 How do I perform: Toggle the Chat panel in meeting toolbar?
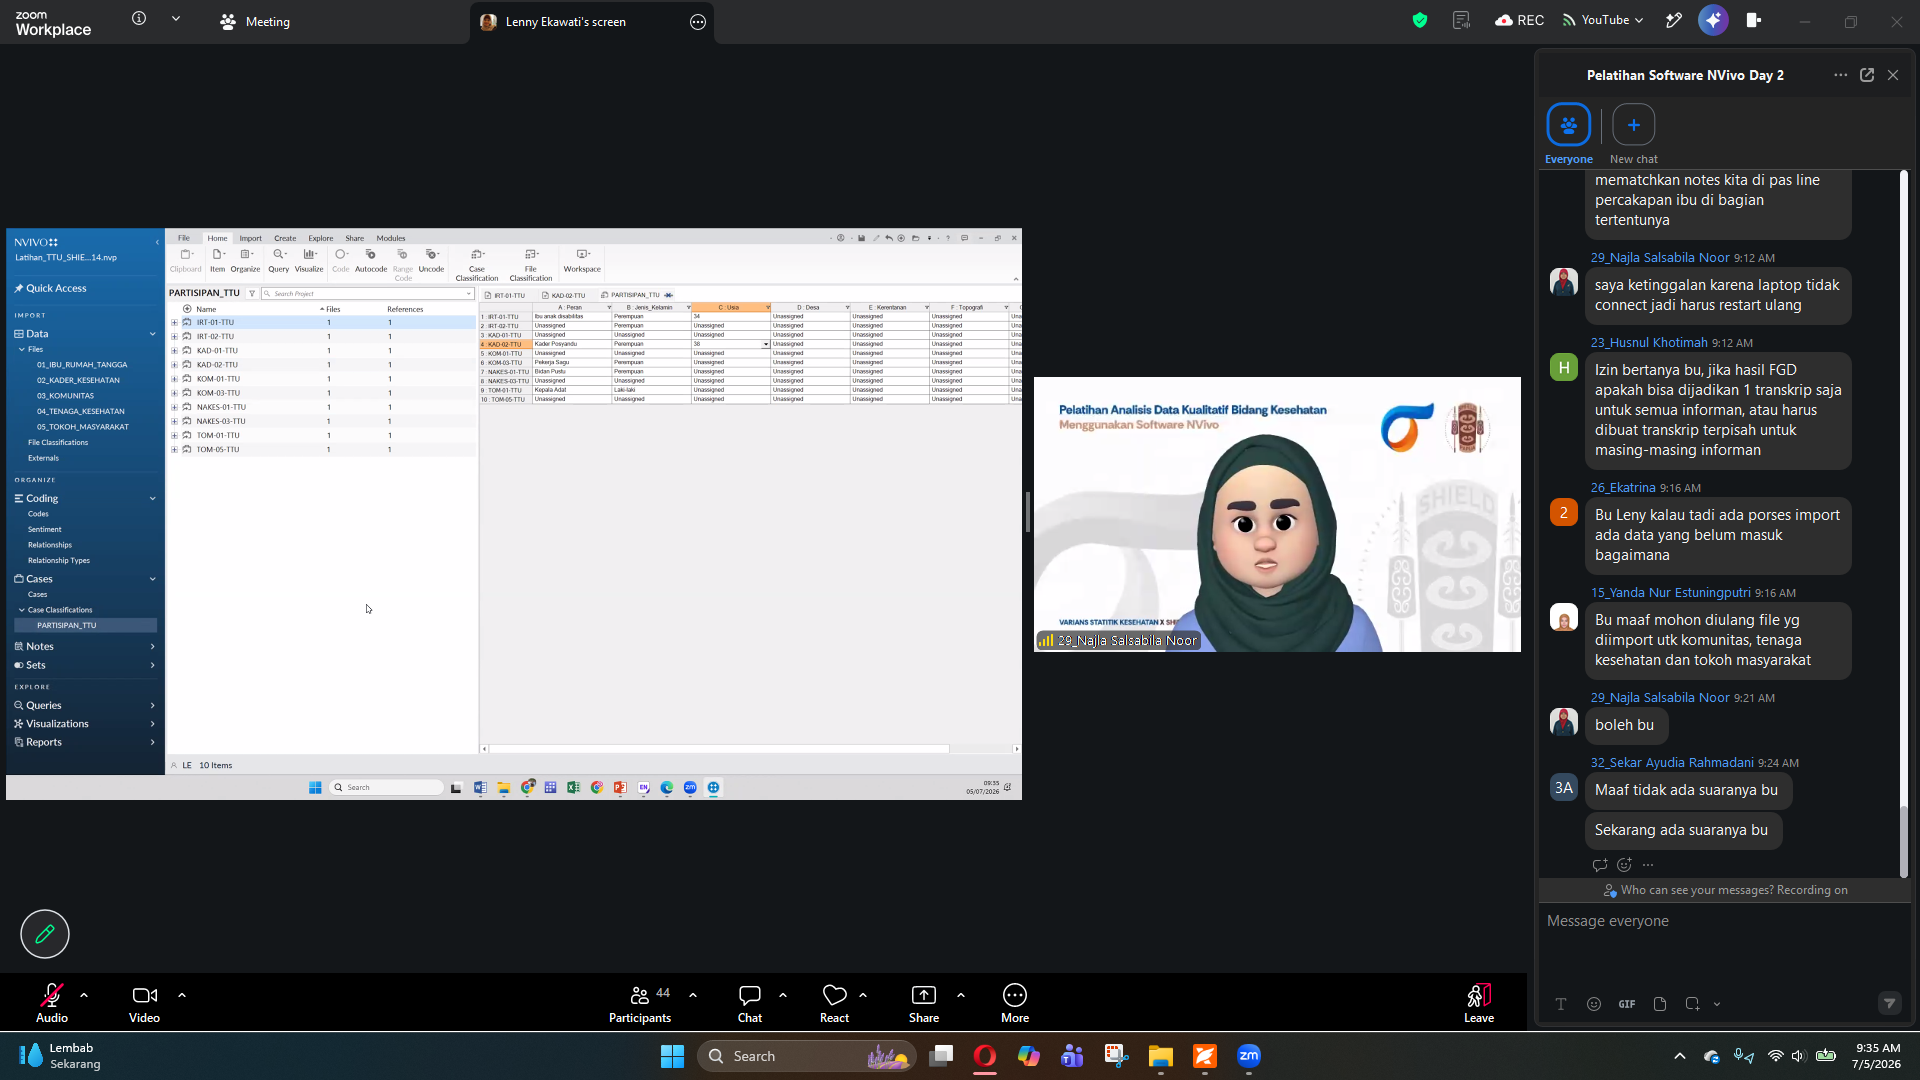tap(750, 1003)
